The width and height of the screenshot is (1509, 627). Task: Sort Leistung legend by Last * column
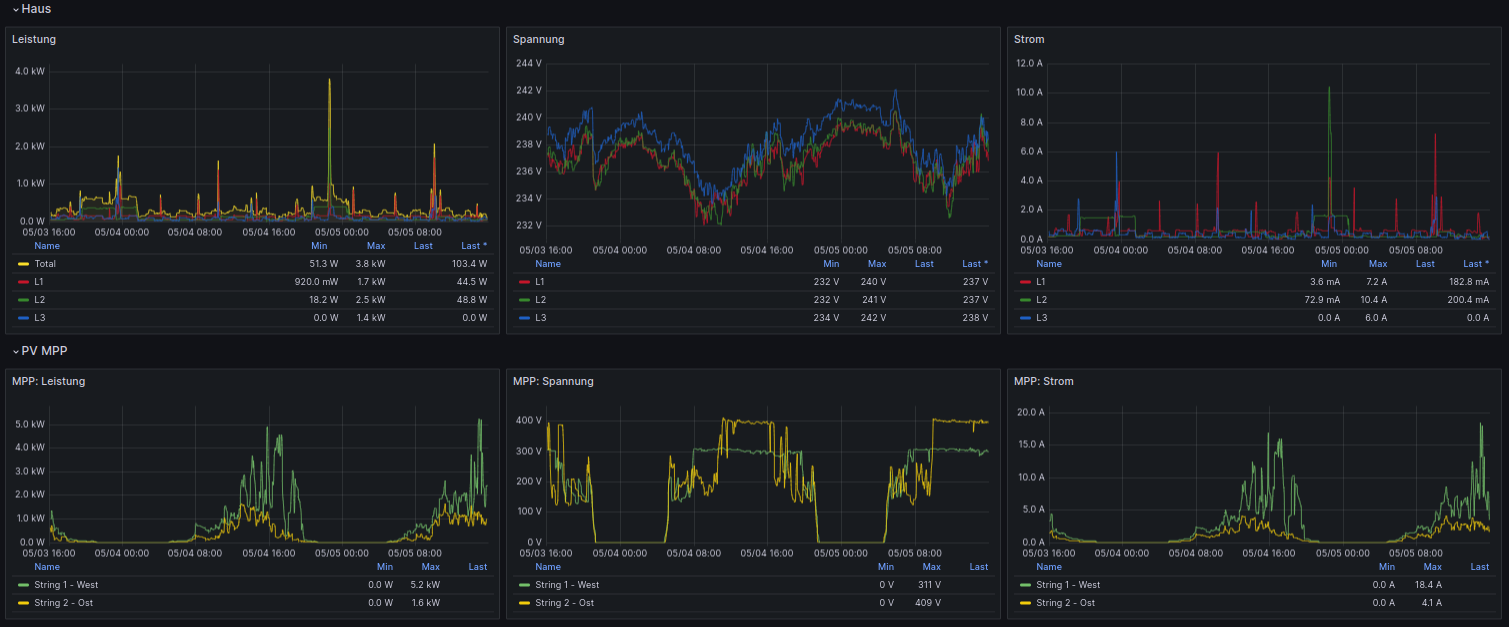(474, 245)
